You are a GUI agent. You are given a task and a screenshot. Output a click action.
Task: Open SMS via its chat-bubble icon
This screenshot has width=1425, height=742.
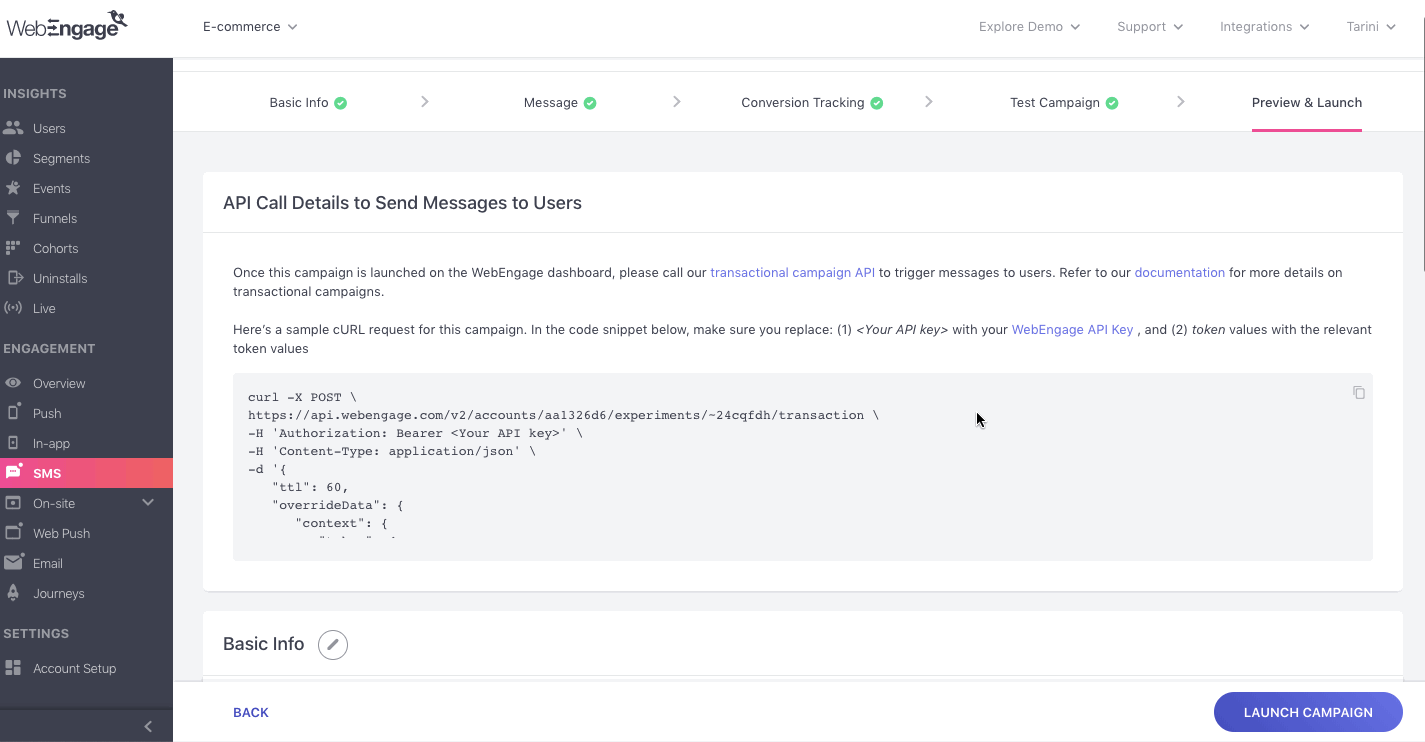13,473
